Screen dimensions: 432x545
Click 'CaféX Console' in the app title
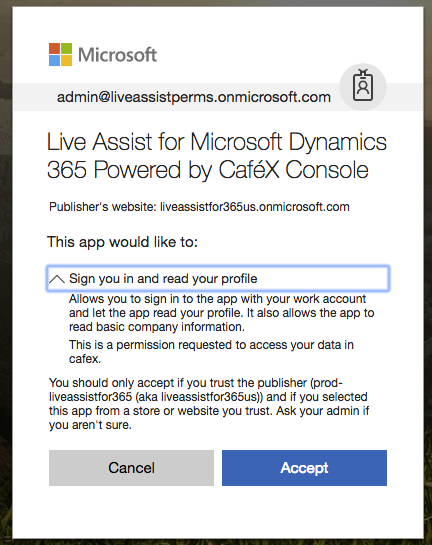[293, 170]
